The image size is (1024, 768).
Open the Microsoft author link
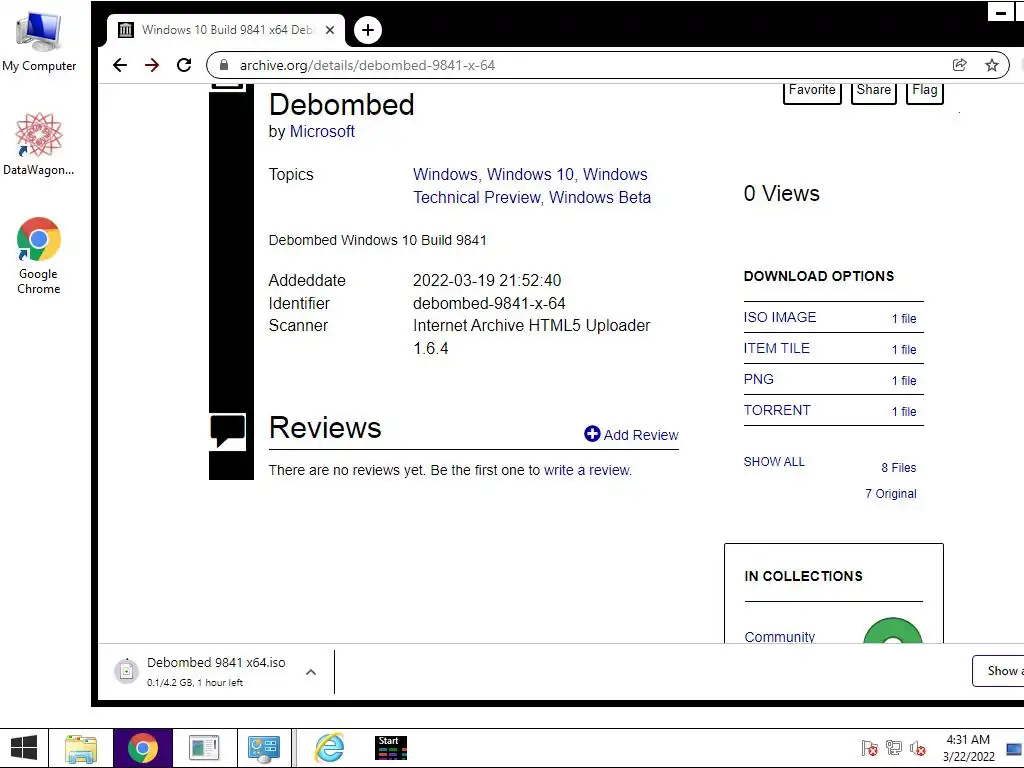coord(322,131)
